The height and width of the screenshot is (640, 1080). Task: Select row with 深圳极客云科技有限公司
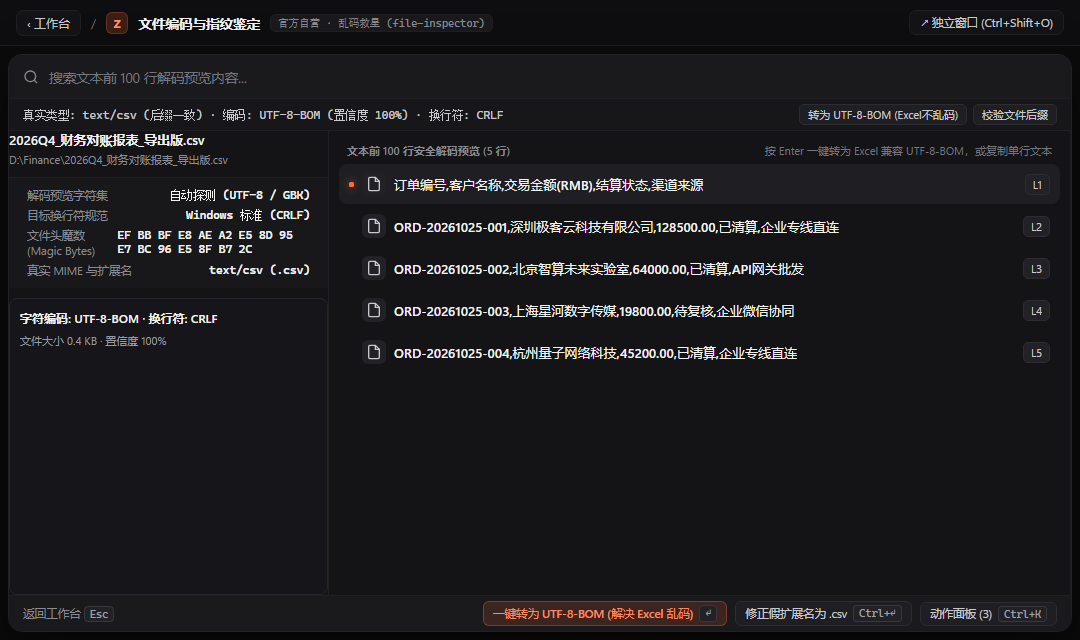699,227
